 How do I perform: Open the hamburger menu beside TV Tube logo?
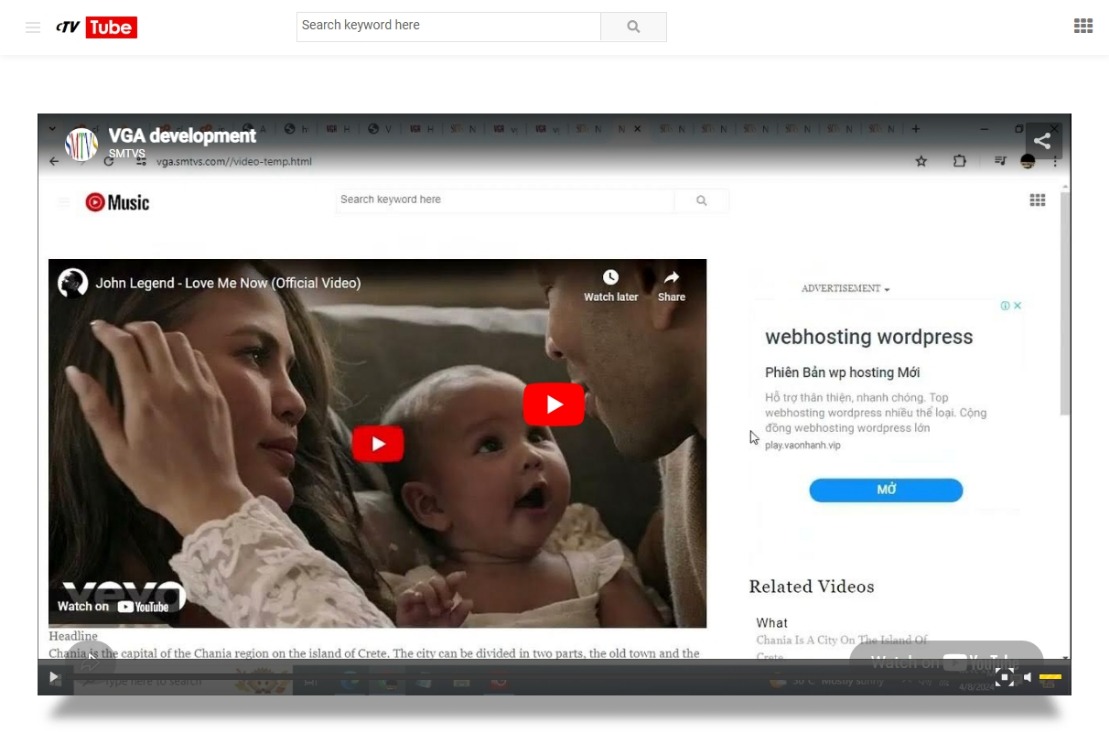[33, 28]
